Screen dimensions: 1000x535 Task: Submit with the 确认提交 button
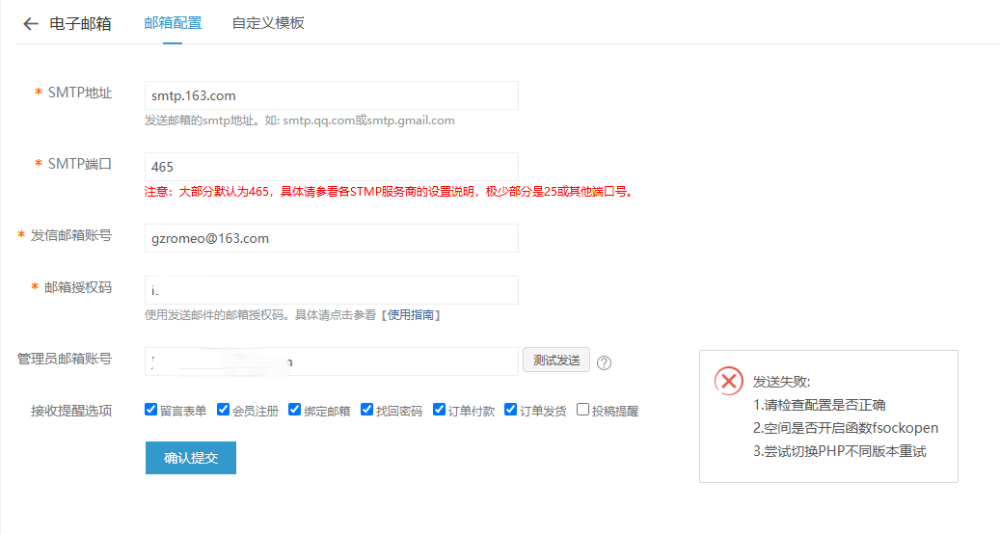(191, 458)
